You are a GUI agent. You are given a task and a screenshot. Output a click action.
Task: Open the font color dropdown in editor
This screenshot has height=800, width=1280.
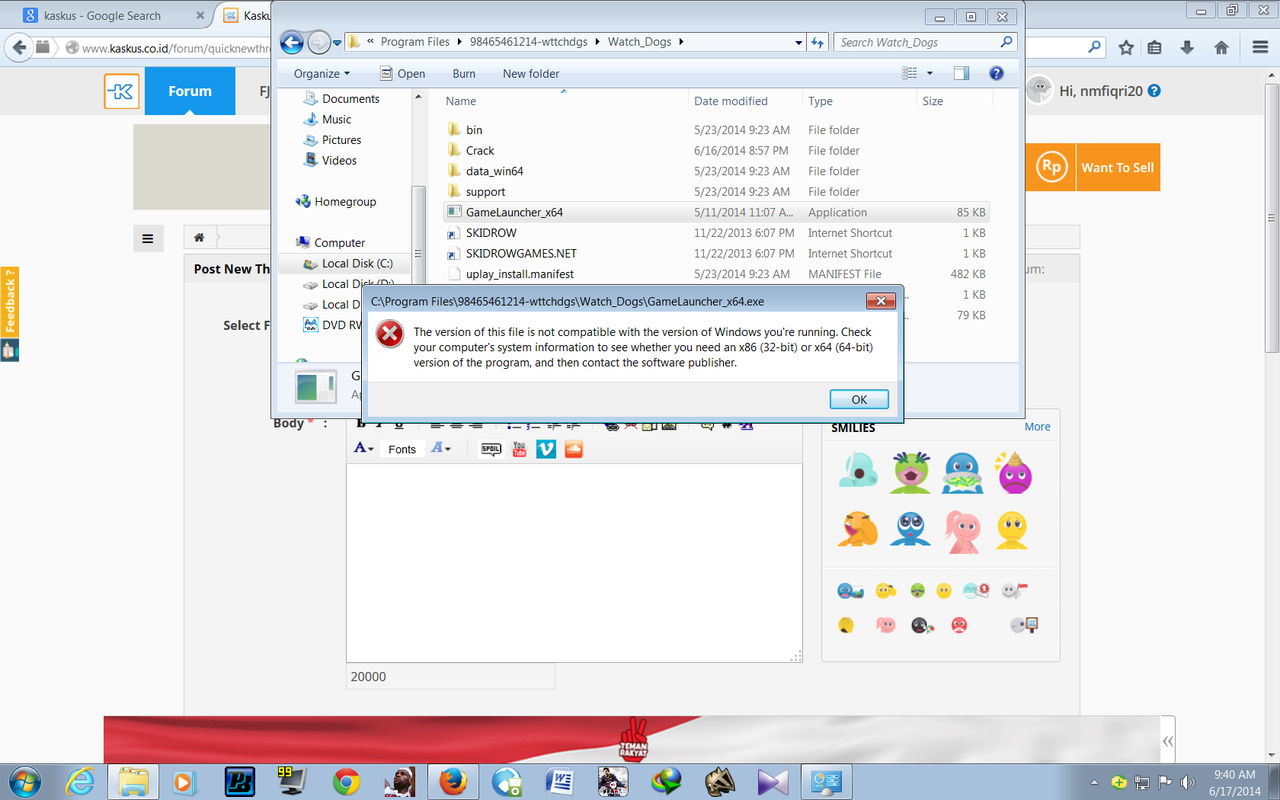pyautogui.click(x=364, y=449)
